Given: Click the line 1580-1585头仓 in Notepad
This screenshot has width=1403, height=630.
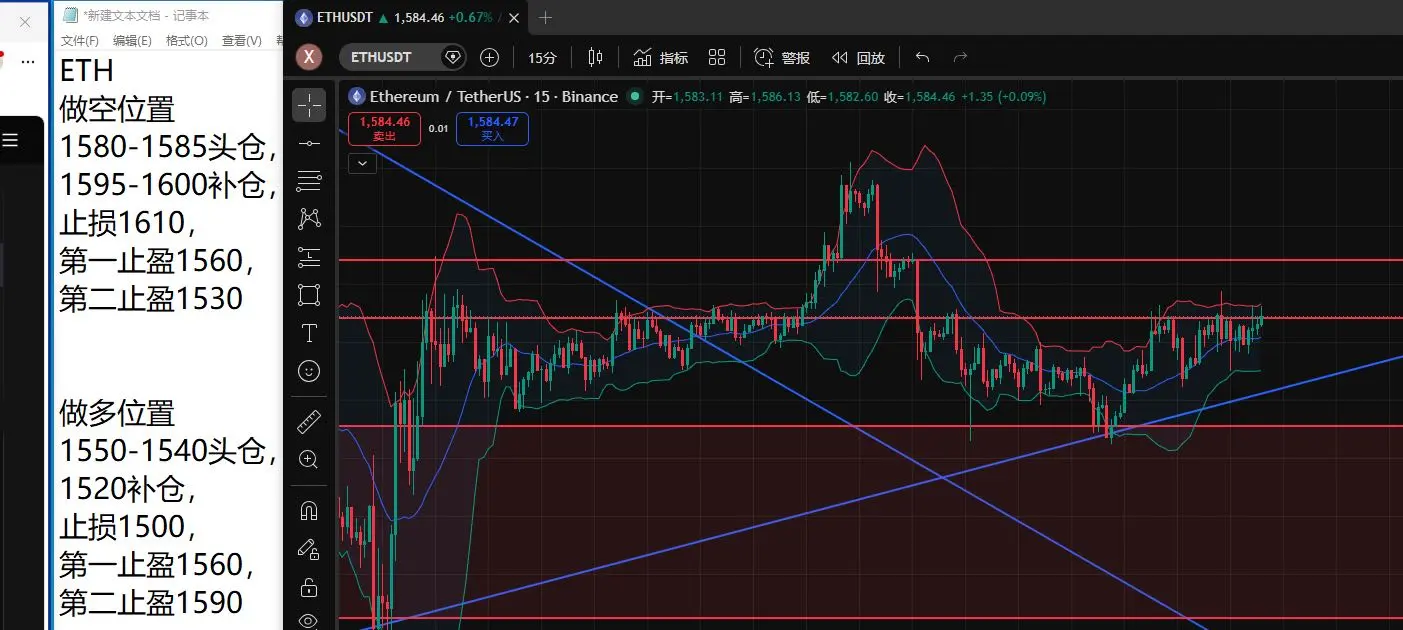Looking at the screenshot, I should click(x=168, y=146).
